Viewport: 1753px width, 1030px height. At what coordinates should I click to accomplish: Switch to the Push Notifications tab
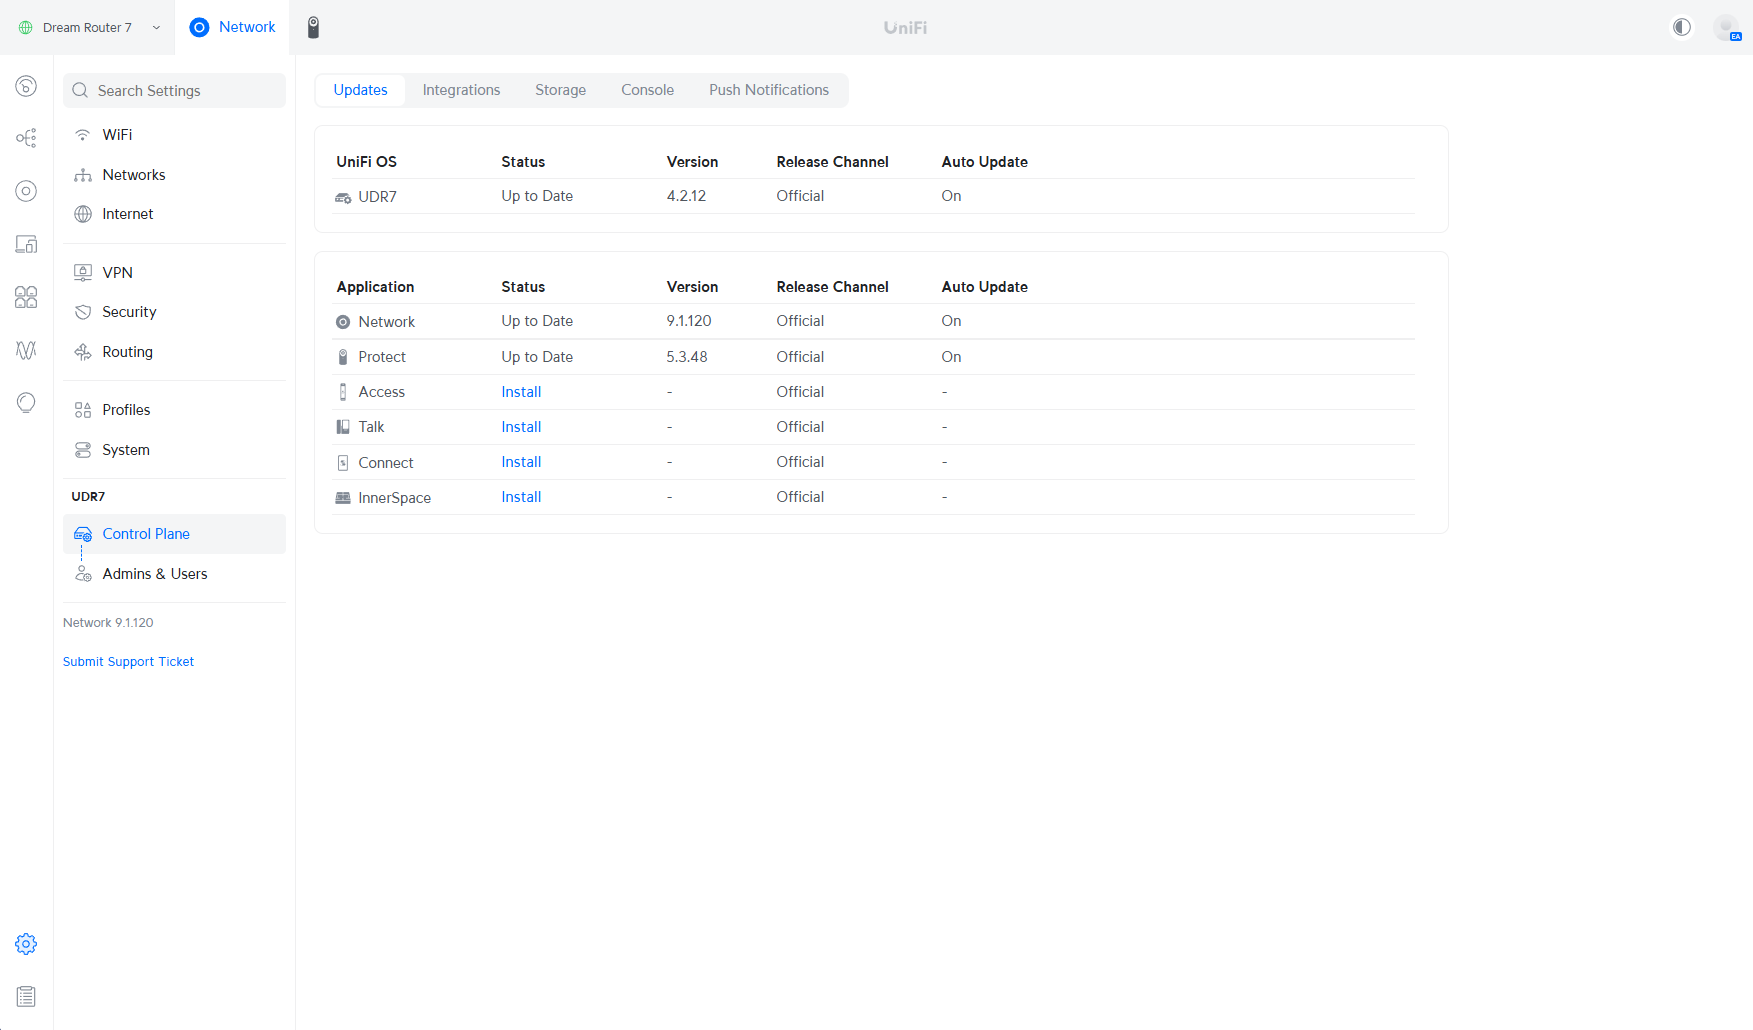pos(769,90)
